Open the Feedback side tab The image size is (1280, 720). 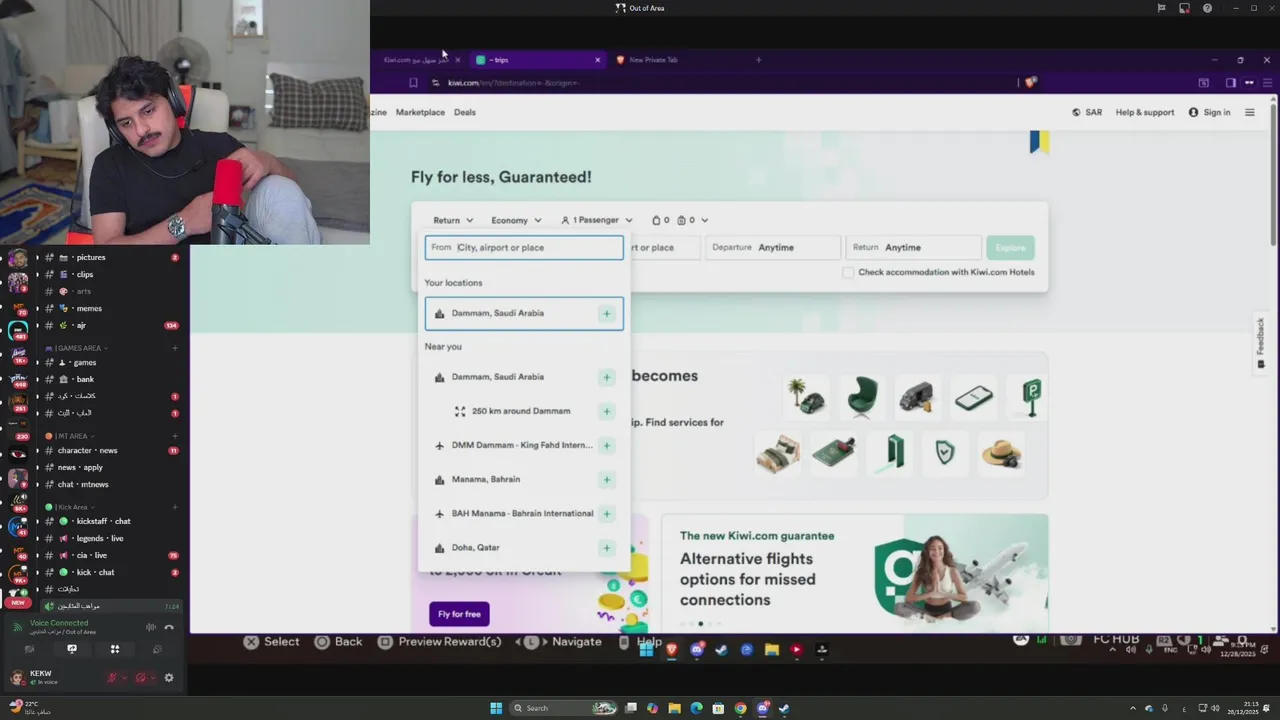click(x=1260, y=342)
